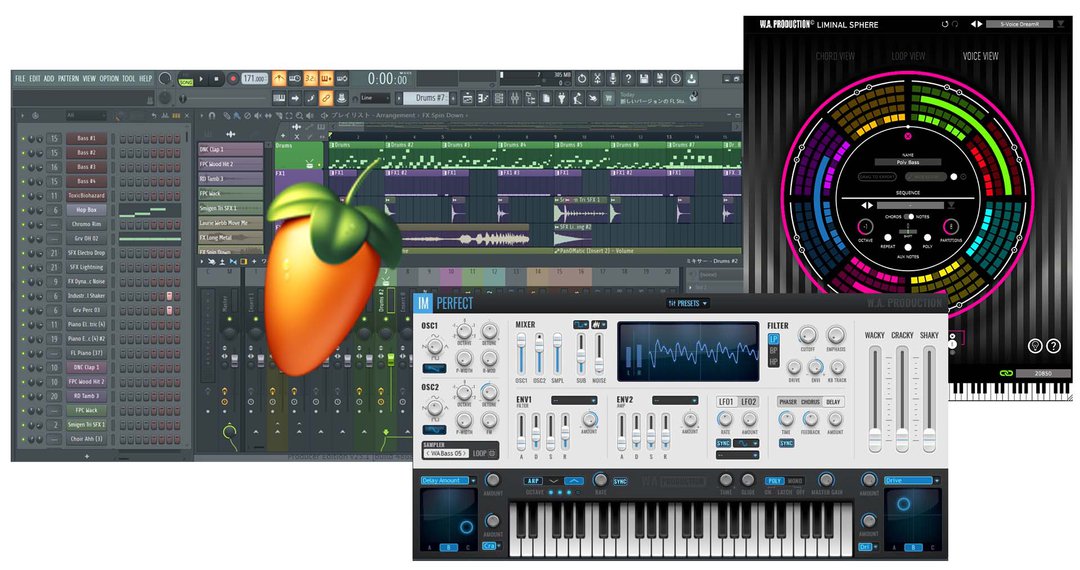The image size is (1080, 570).
Task: Open the Delay Amount XY pad dropdown
Action: click(x=445, y=481)
